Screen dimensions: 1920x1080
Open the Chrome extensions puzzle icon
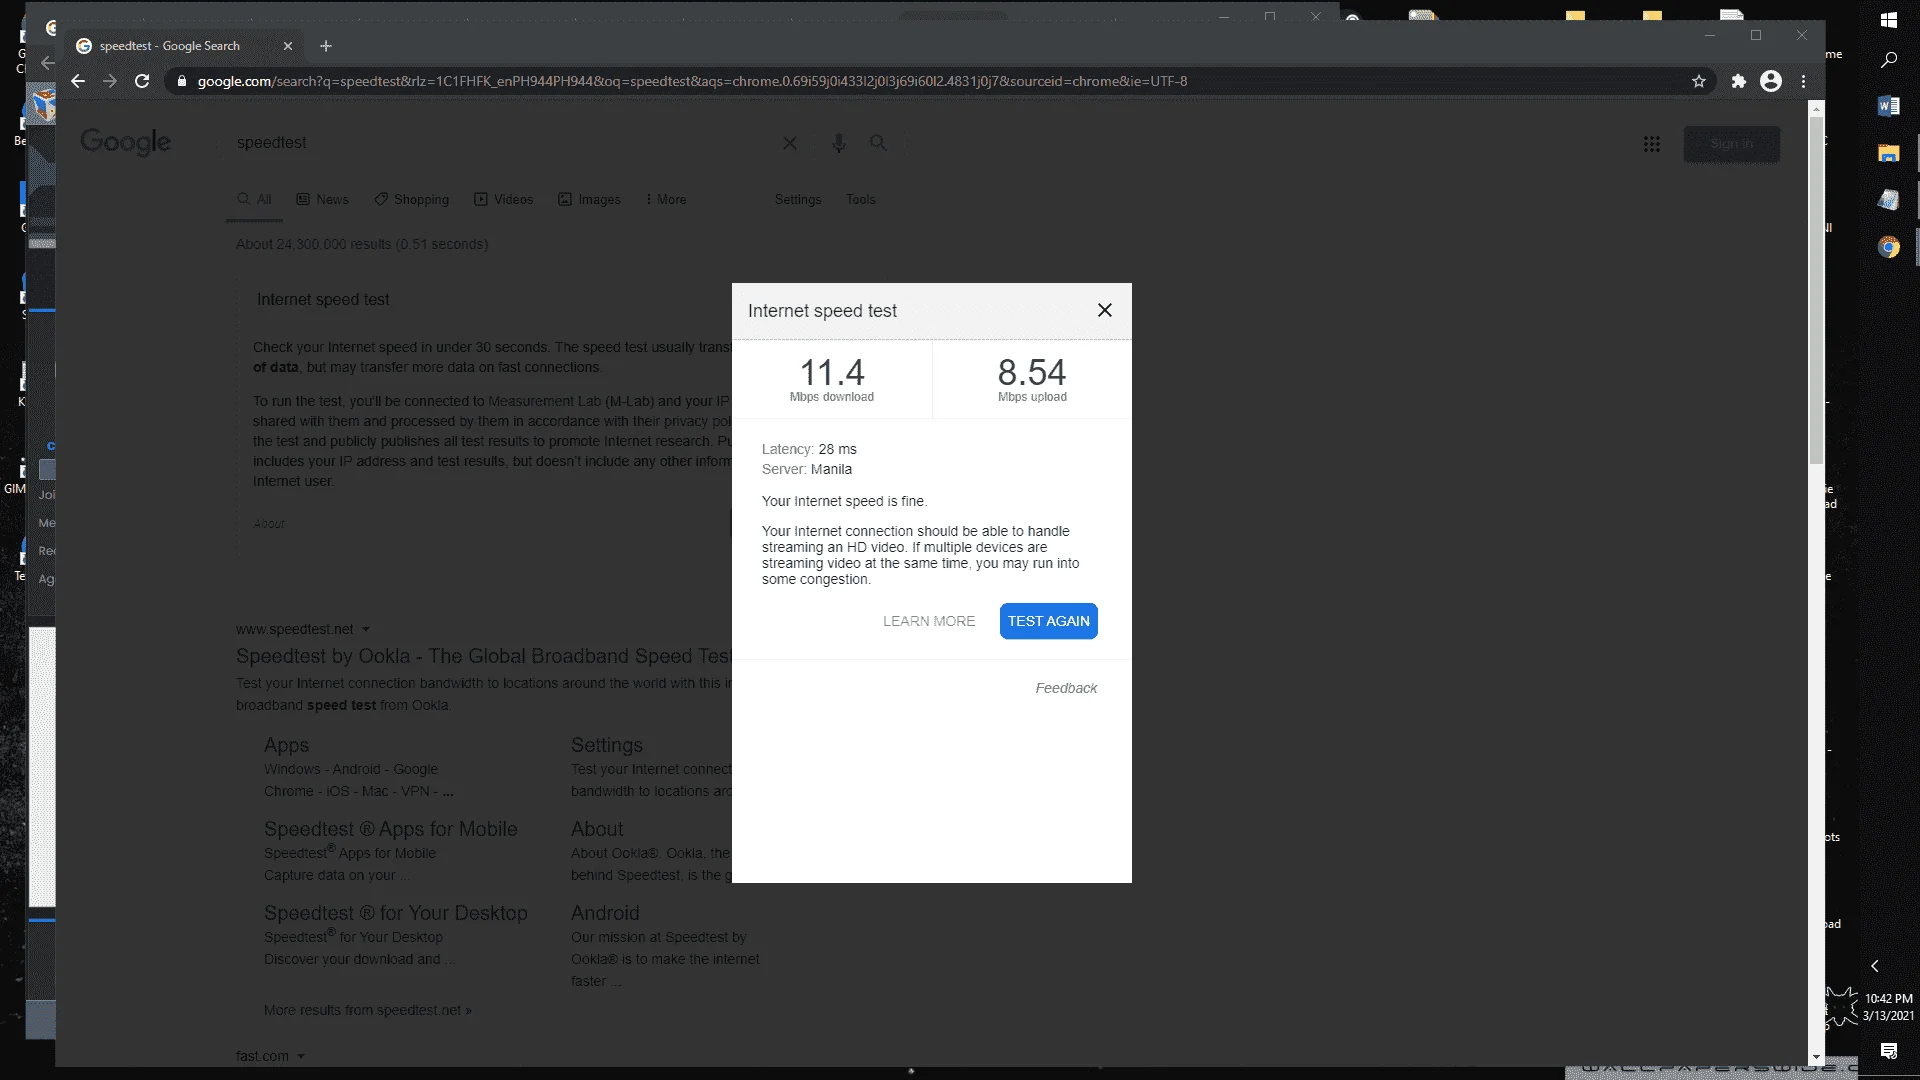click(1738, 81)
